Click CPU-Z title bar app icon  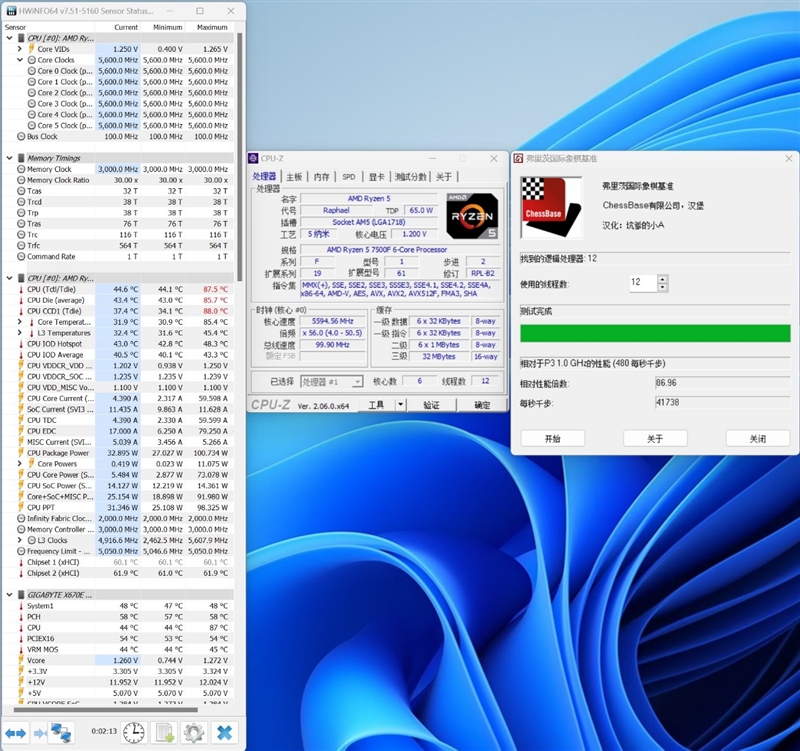click(254, 159)
